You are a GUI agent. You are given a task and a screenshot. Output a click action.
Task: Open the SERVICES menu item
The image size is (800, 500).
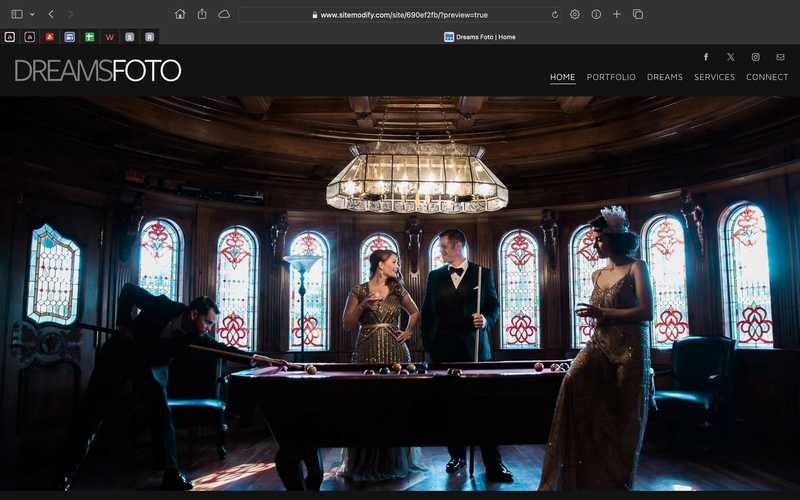click(x=714, y=77)
